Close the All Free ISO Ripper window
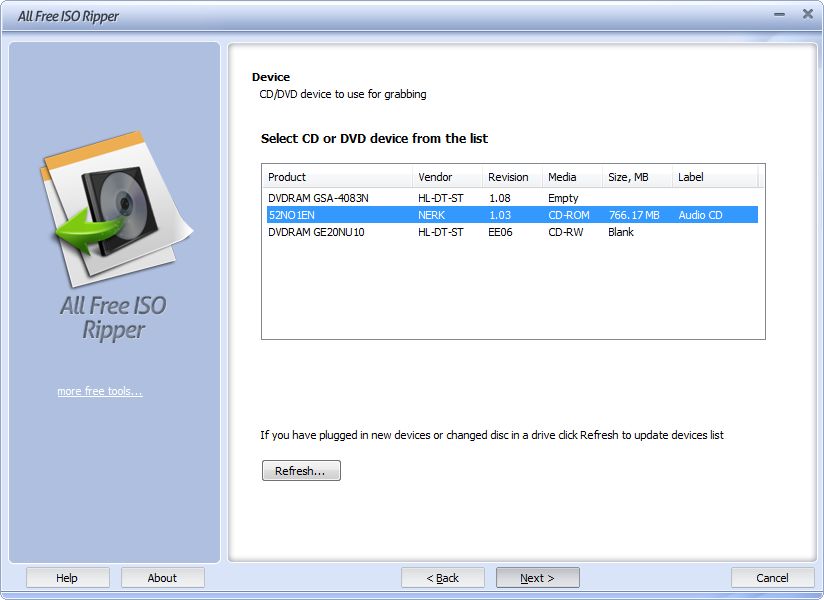Viewport: 824px width, 600px height. point(808,14)
